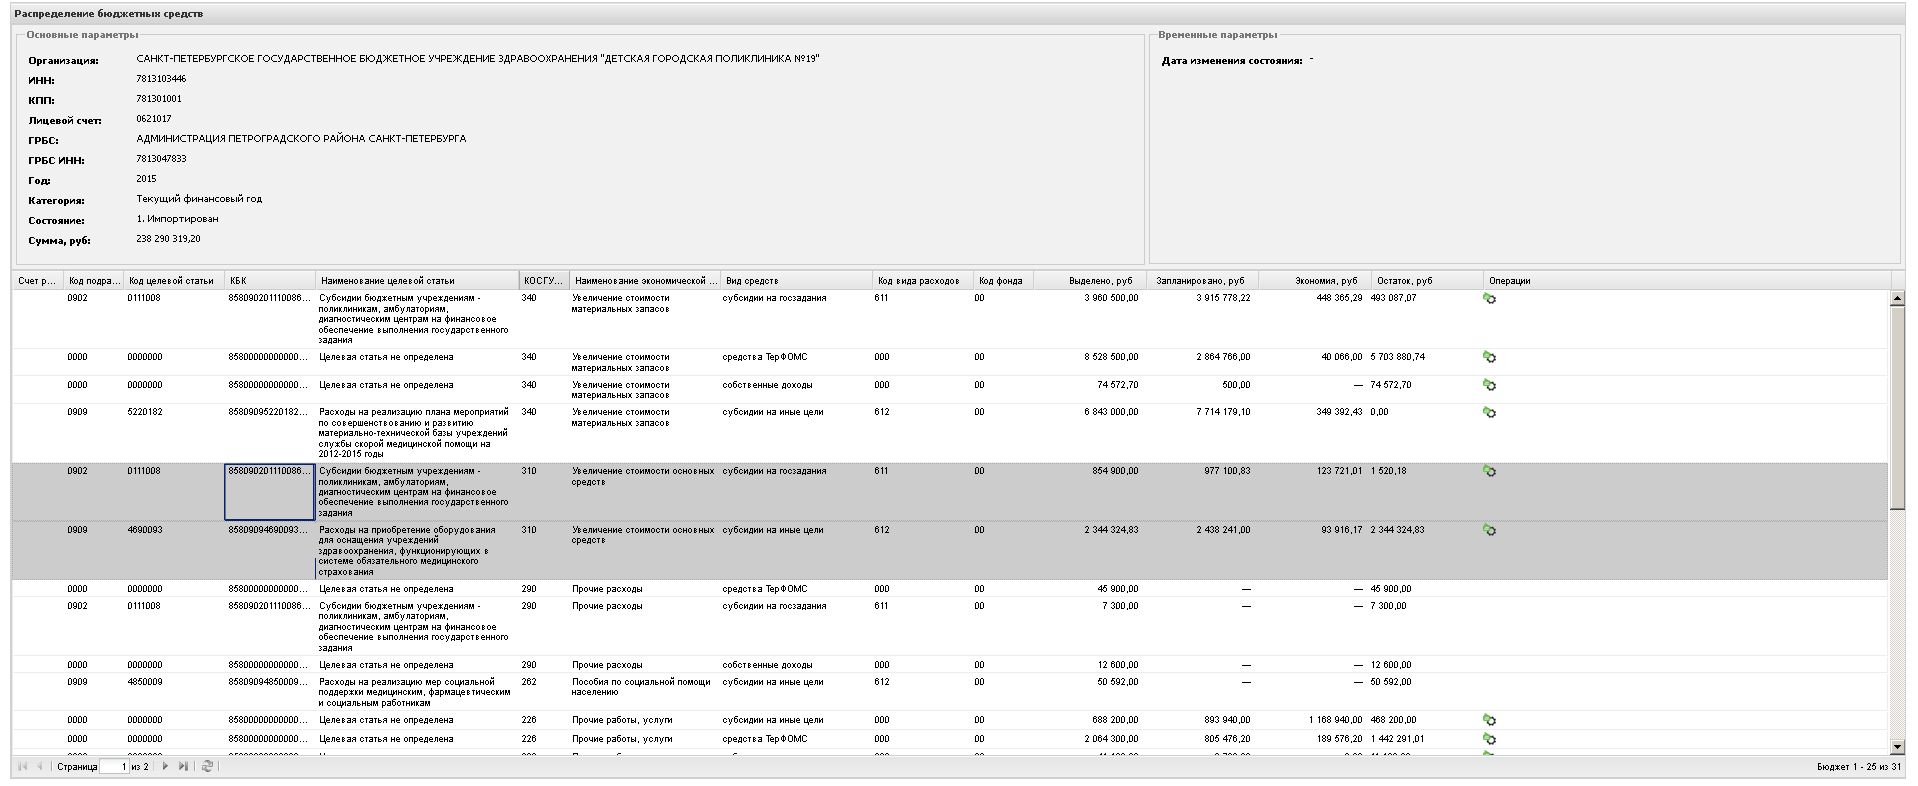Select allocated amount '2 064 300,00'
This screenshot has width=1918, height=786.
[1110, 739]
